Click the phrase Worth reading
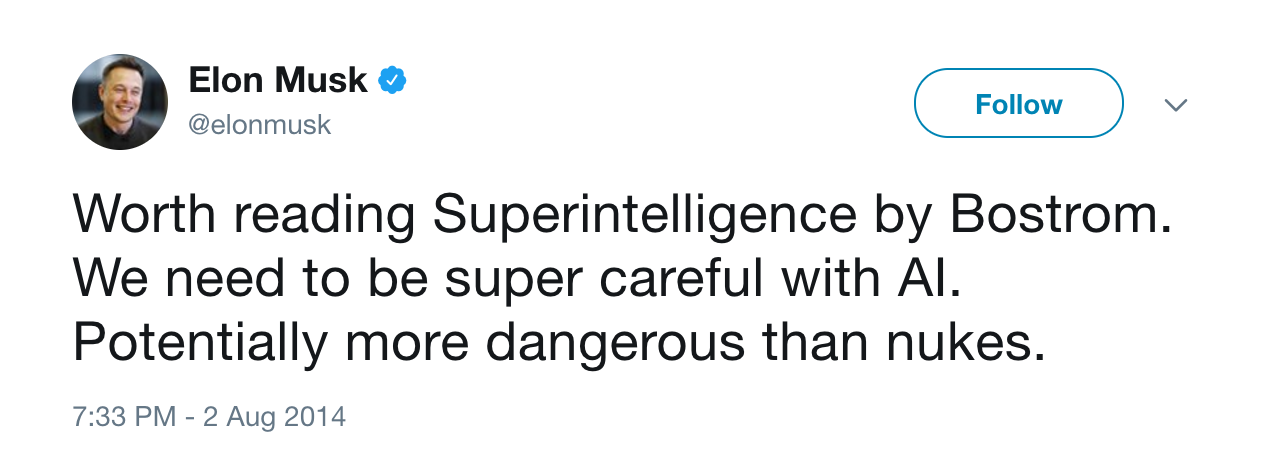 tap(244, 215)
